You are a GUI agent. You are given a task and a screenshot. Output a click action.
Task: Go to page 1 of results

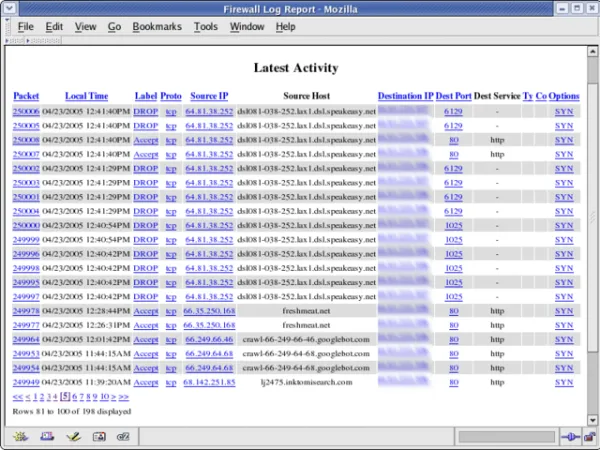coord(35,397)
